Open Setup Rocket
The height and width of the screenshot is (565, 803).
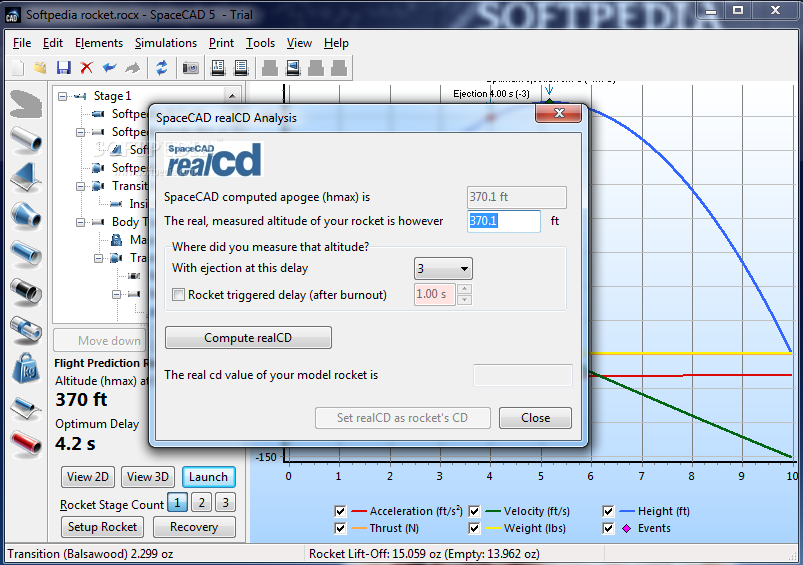102,527
